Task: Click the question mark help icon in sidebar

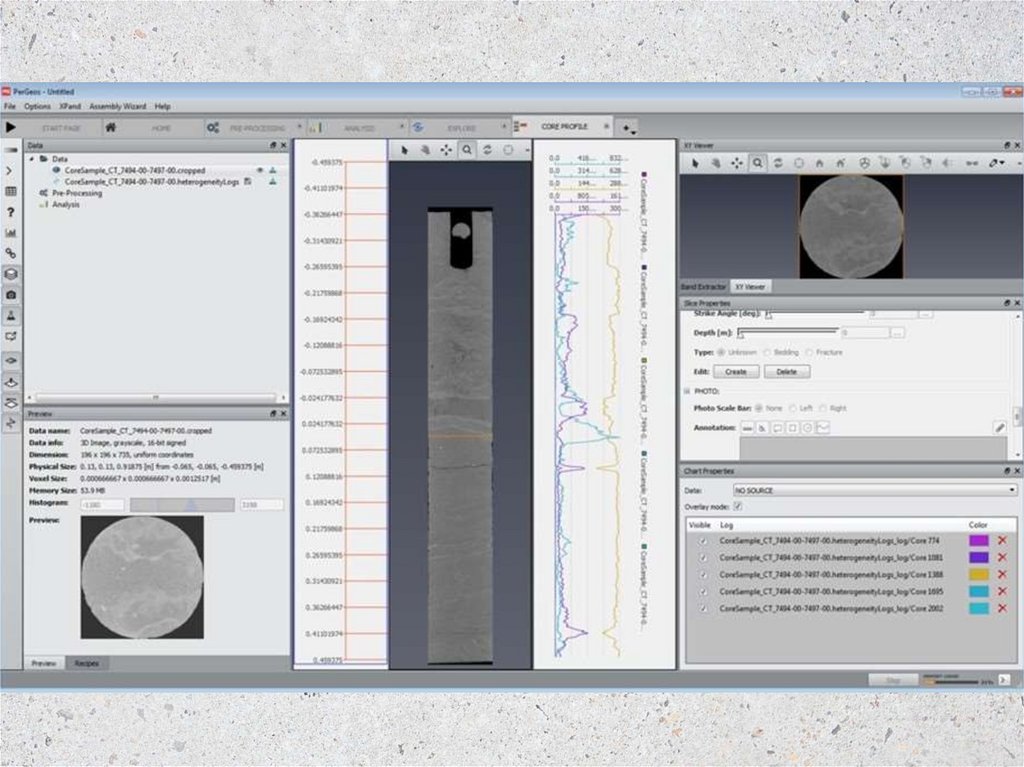Action: (x=11, y=212)
